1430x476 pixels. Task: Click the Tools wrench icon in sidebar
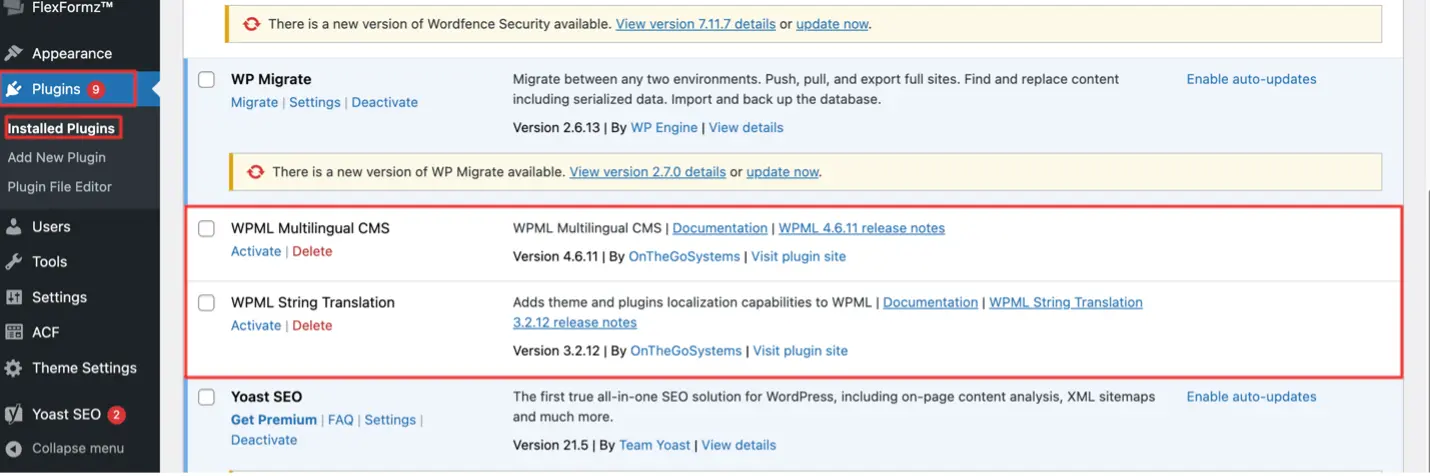(14, 262)
